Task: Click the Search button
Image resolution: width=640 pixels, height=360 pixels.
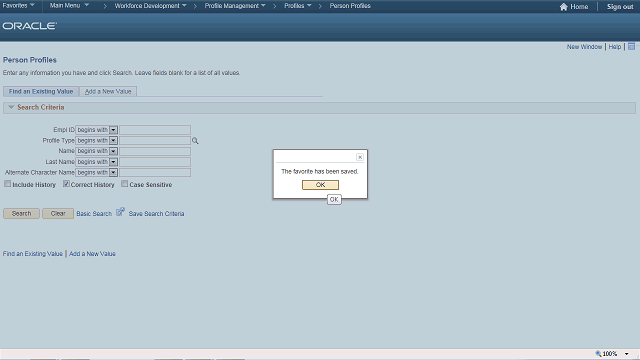Action: pyautogui.click(x=21, y=213)
